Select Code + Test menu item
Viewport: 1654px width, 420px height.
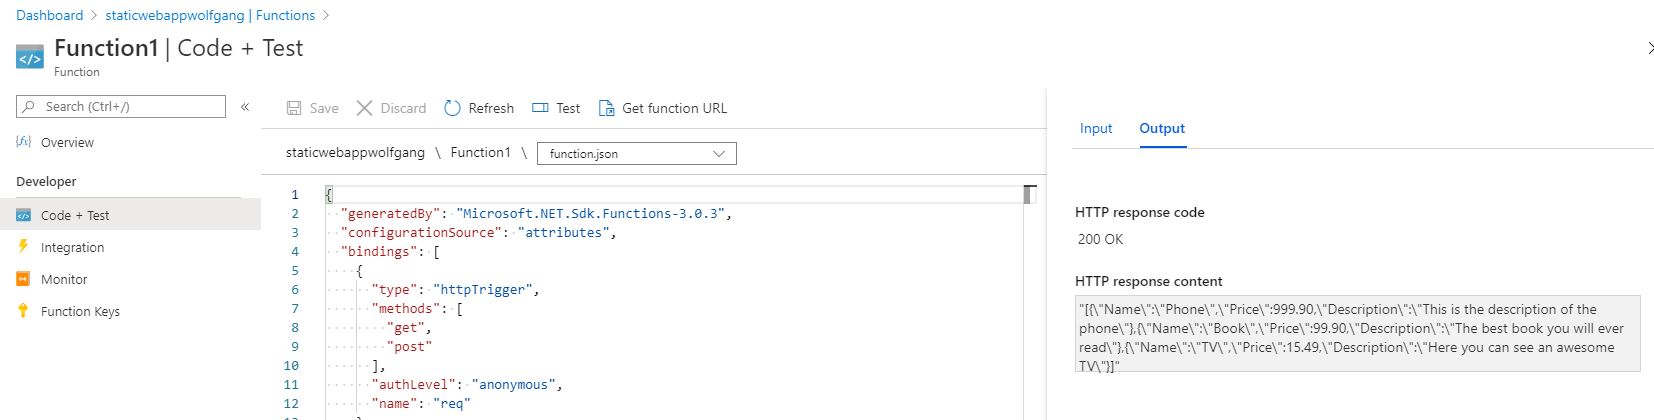(x=130, y=215)
